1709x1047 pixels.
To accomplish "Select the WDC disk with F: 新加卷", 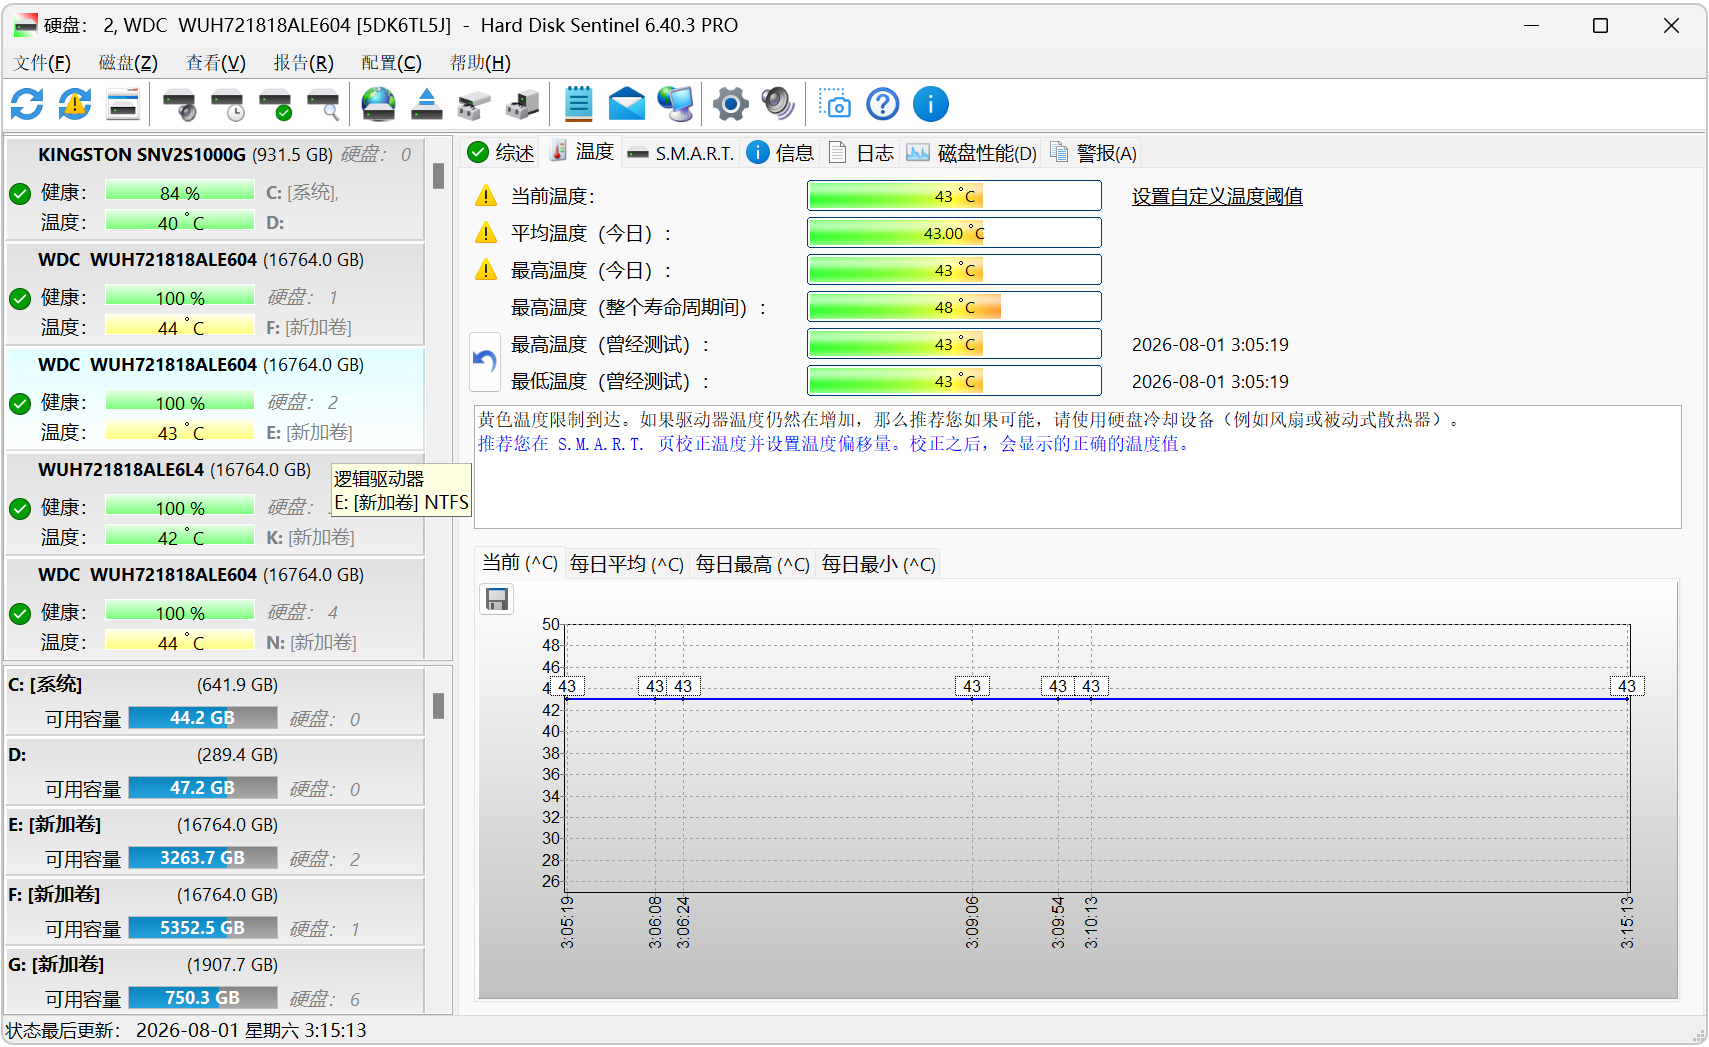I will [x=215, y=294].
